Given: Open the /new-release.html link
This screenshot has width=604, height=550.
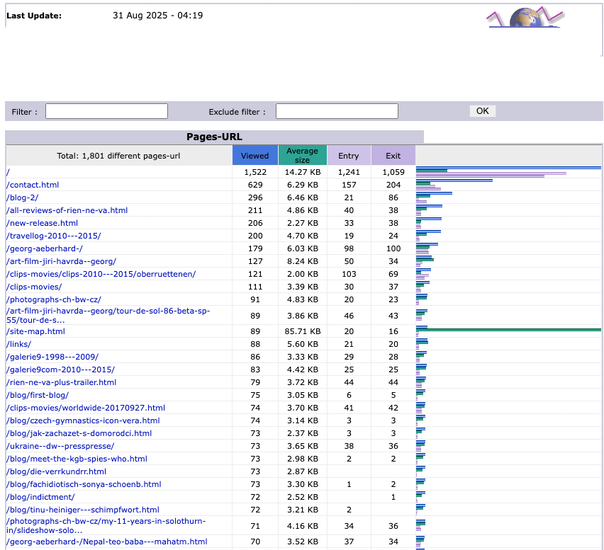Looking at the screenshot, I should point(42,223).
